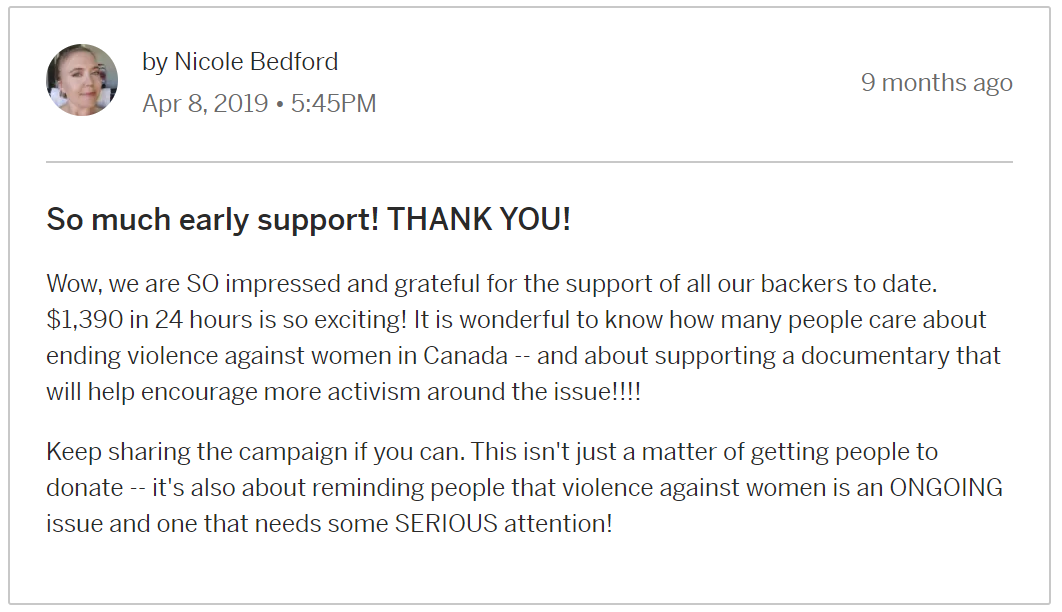Click the paragraph starting Keep sharing the campaign

tap(524, 487)
